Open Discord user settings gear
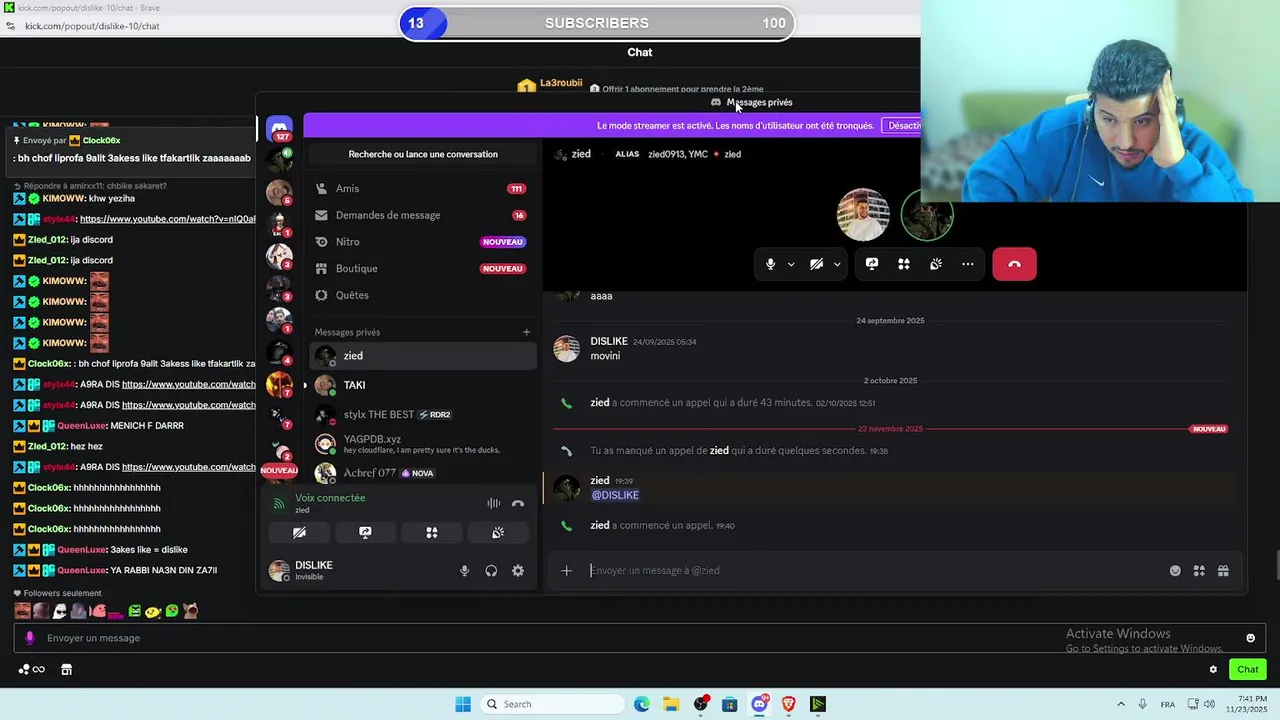 tap(518, 571)
